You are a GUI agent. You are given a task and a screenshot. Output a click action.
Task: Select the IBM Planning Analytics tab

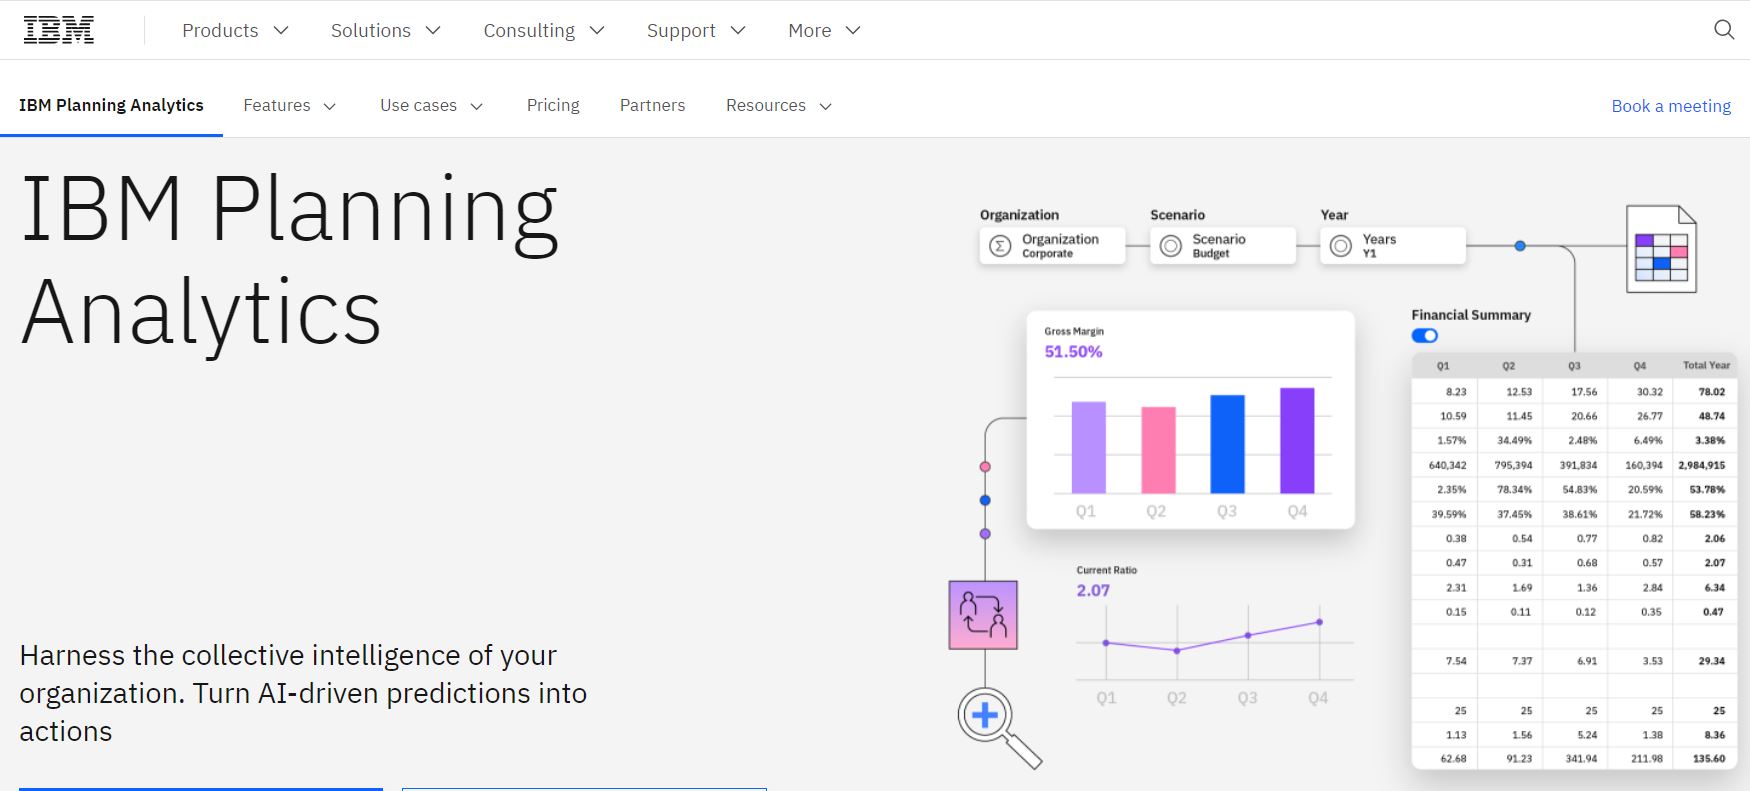pos(111,106)
